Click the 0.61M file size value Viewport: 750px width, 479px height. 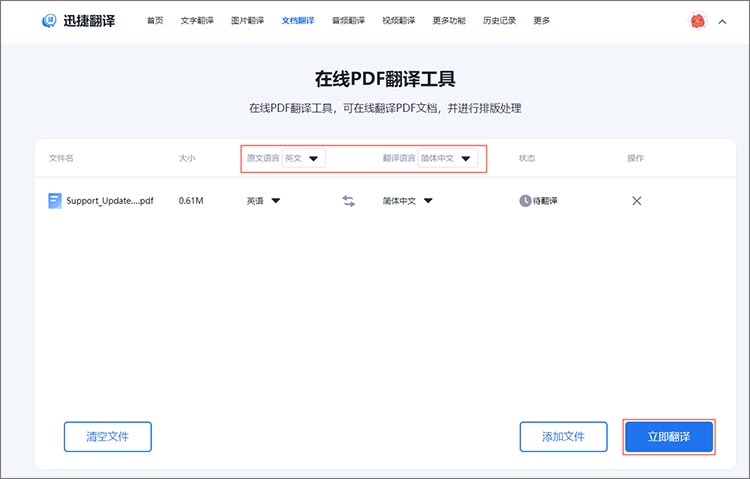pos(191,201)
